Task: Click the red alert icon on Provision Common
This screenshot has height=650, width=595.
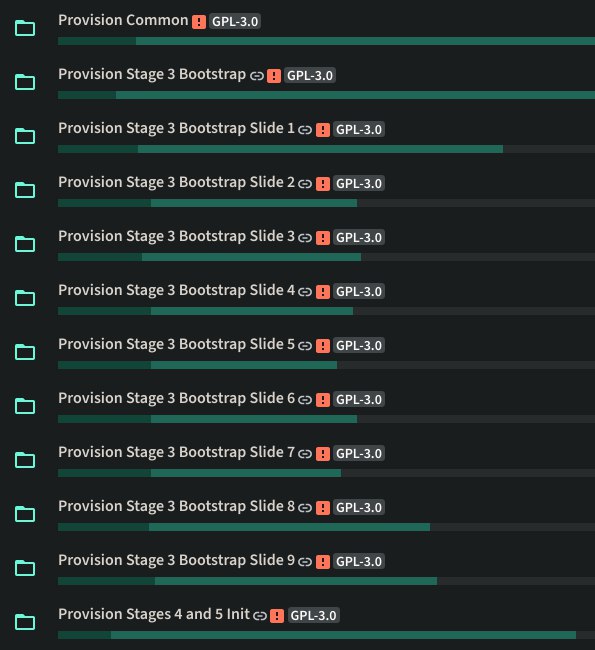Action: point(199,22)
